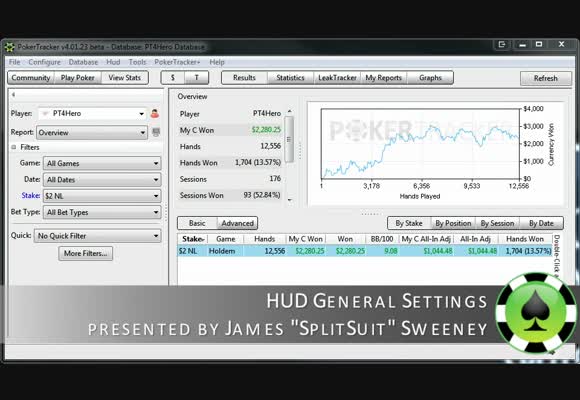The height and width of the screenshot is (400, 580).
Task: Open the File menu
Action: click(x=14, y=62)
